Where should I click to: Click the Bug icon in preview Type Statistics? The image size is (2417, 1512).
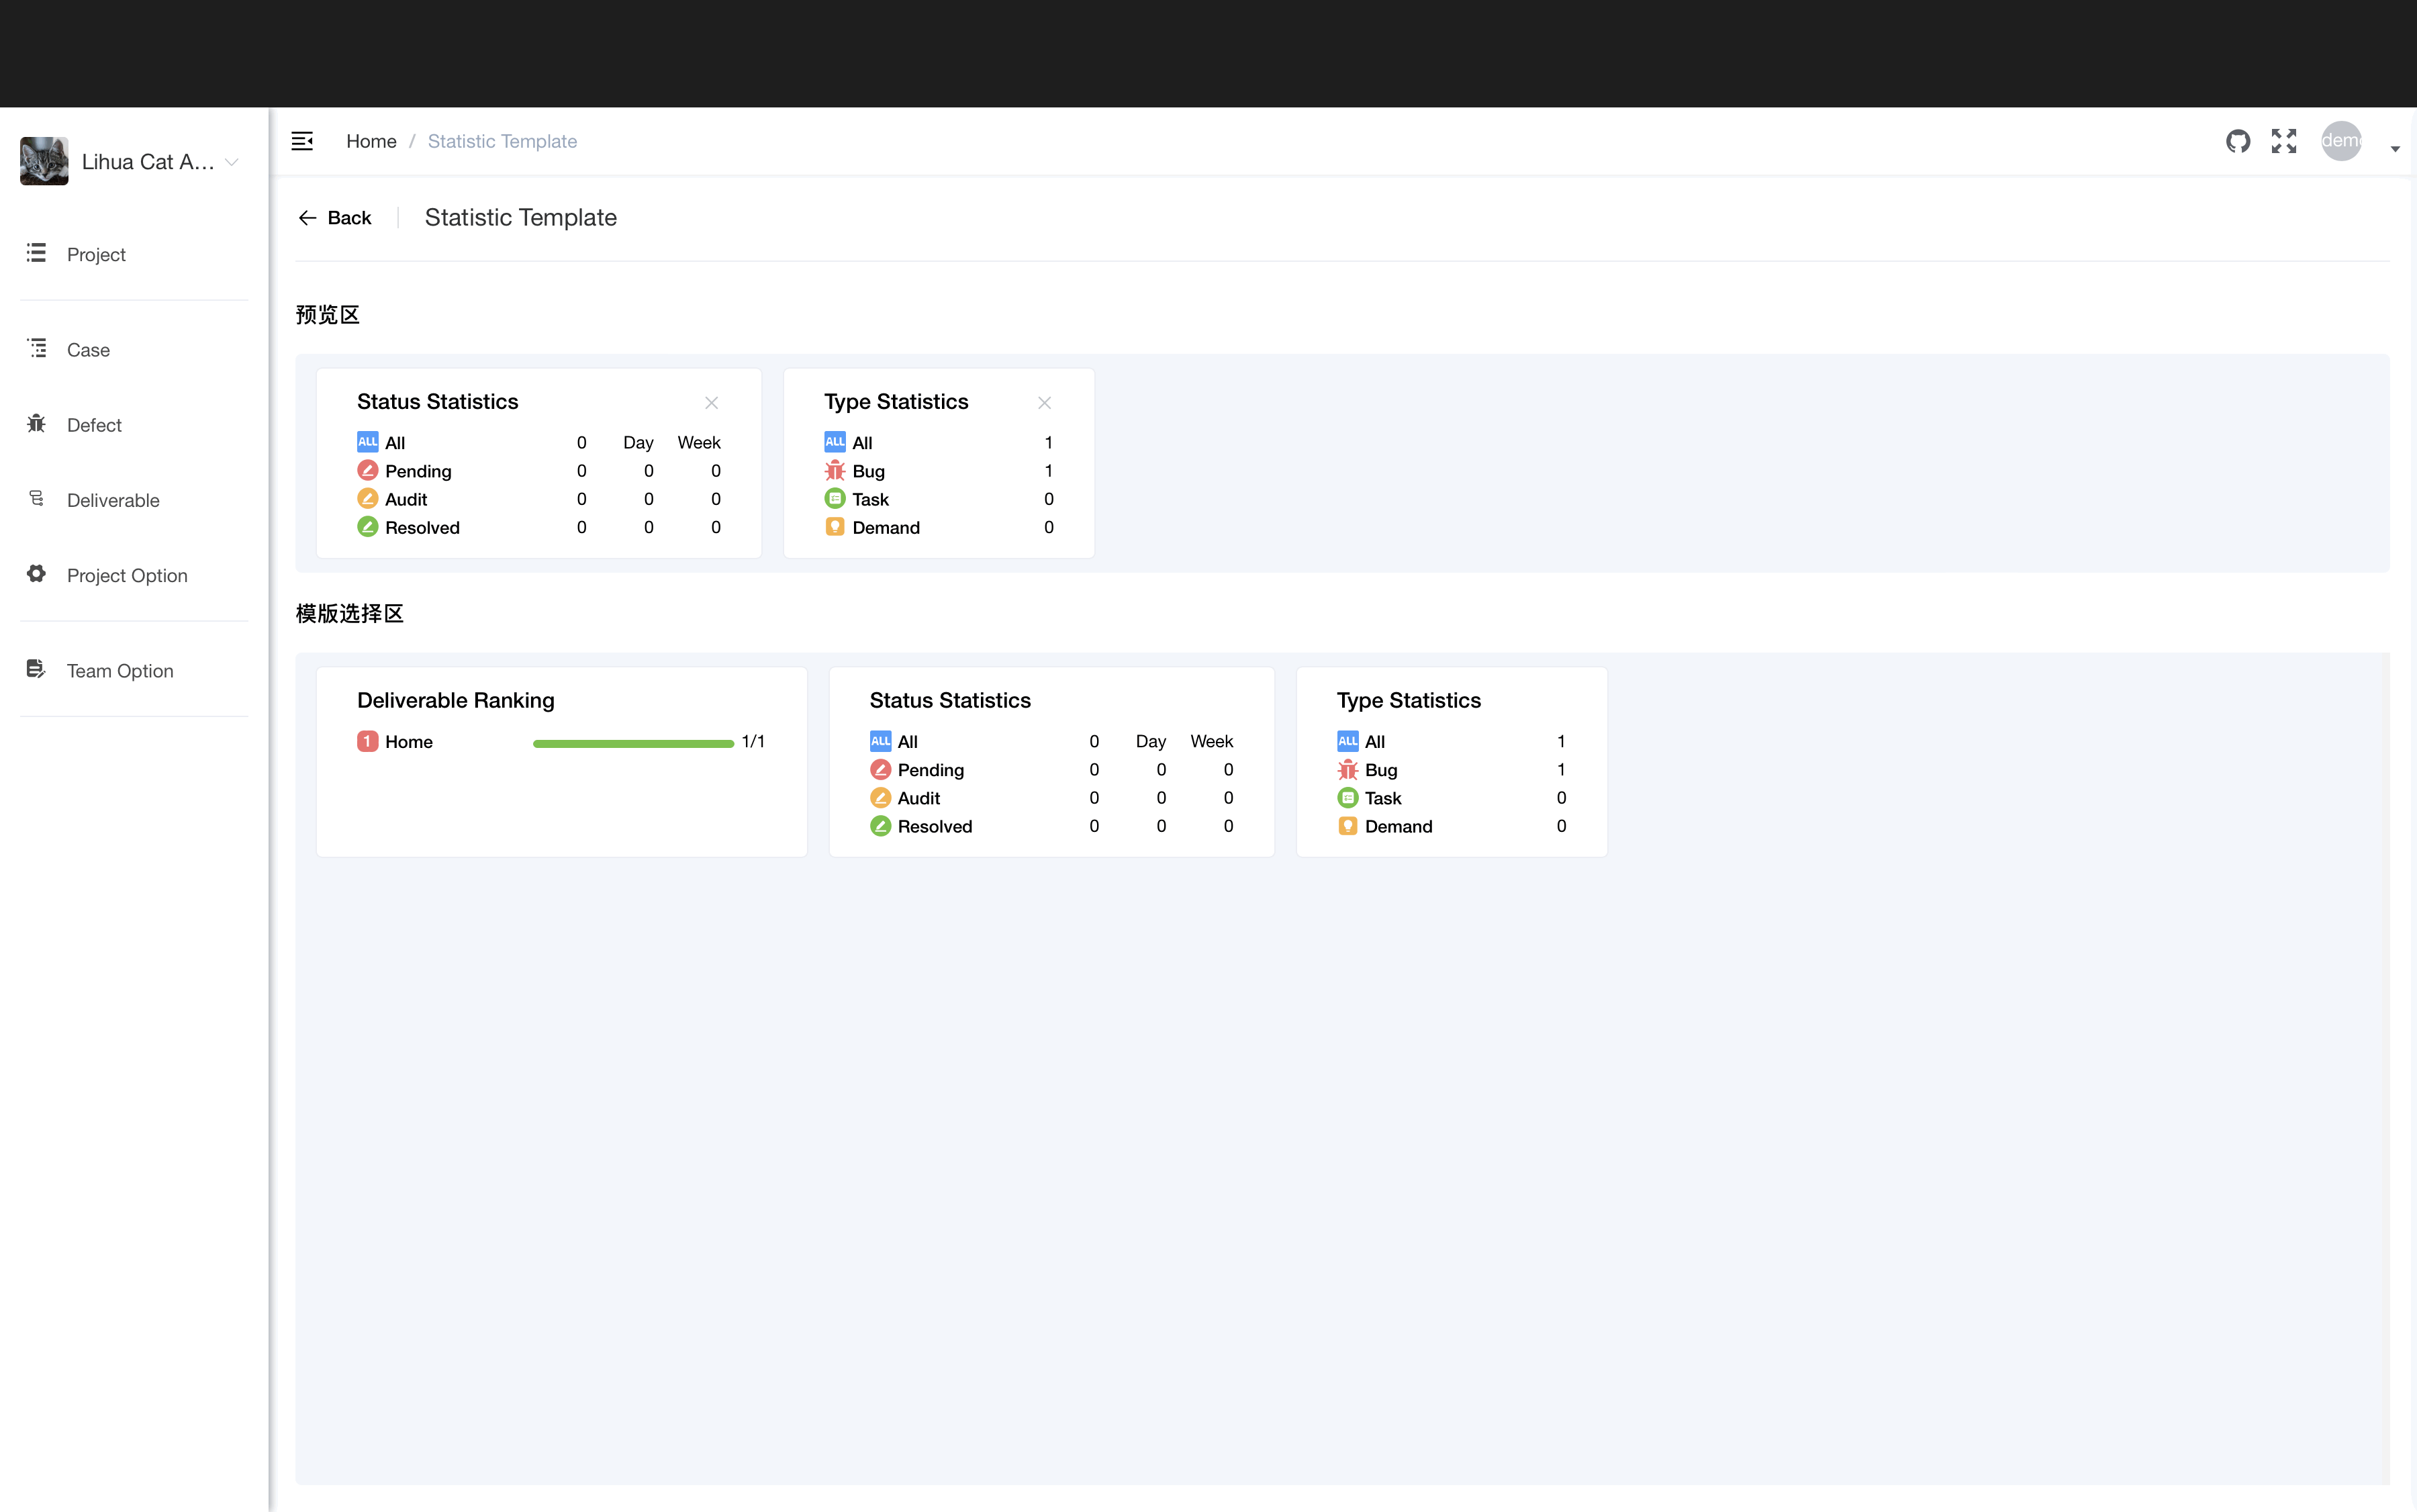pyautogui.click(x=835, y=470)
